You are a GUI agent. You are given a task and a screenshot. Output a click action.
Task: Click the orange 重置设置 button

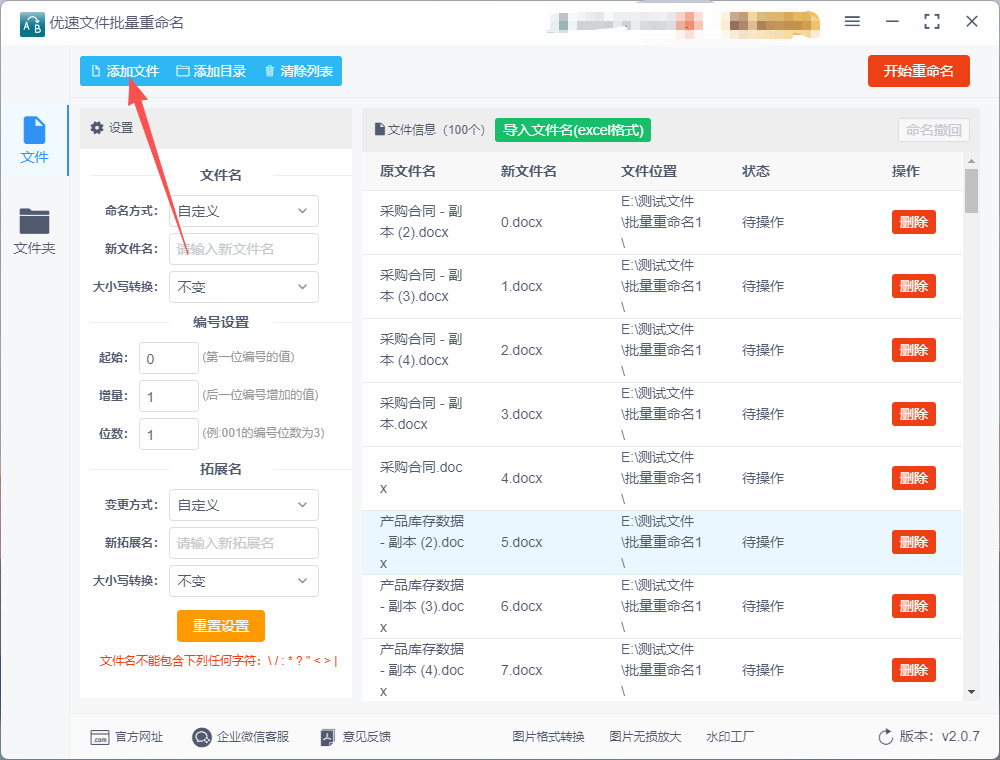click(x=221, y=626)
